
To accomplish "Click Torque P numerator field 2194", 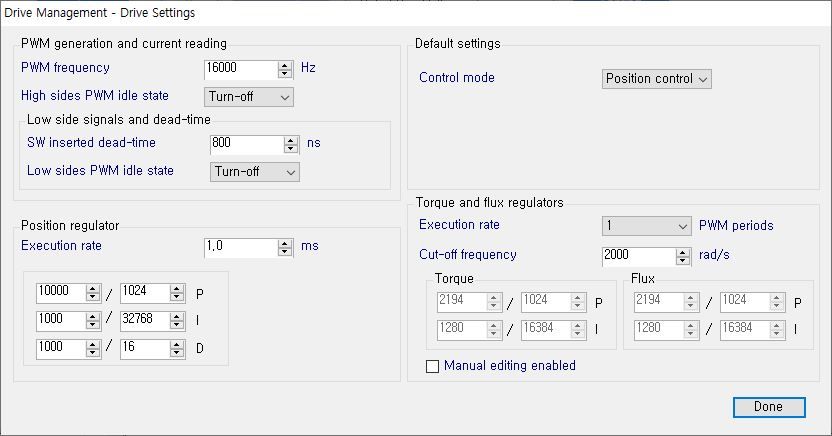I will click(462, 301).
